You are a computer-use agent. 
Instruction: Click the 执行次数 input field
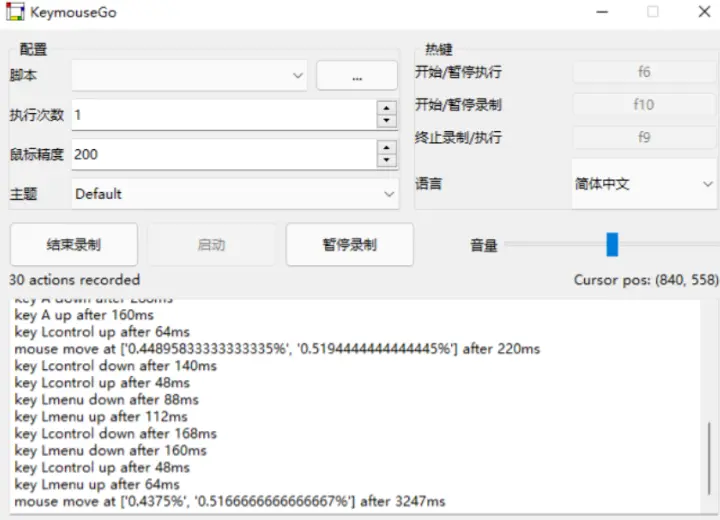coord(224,115)
